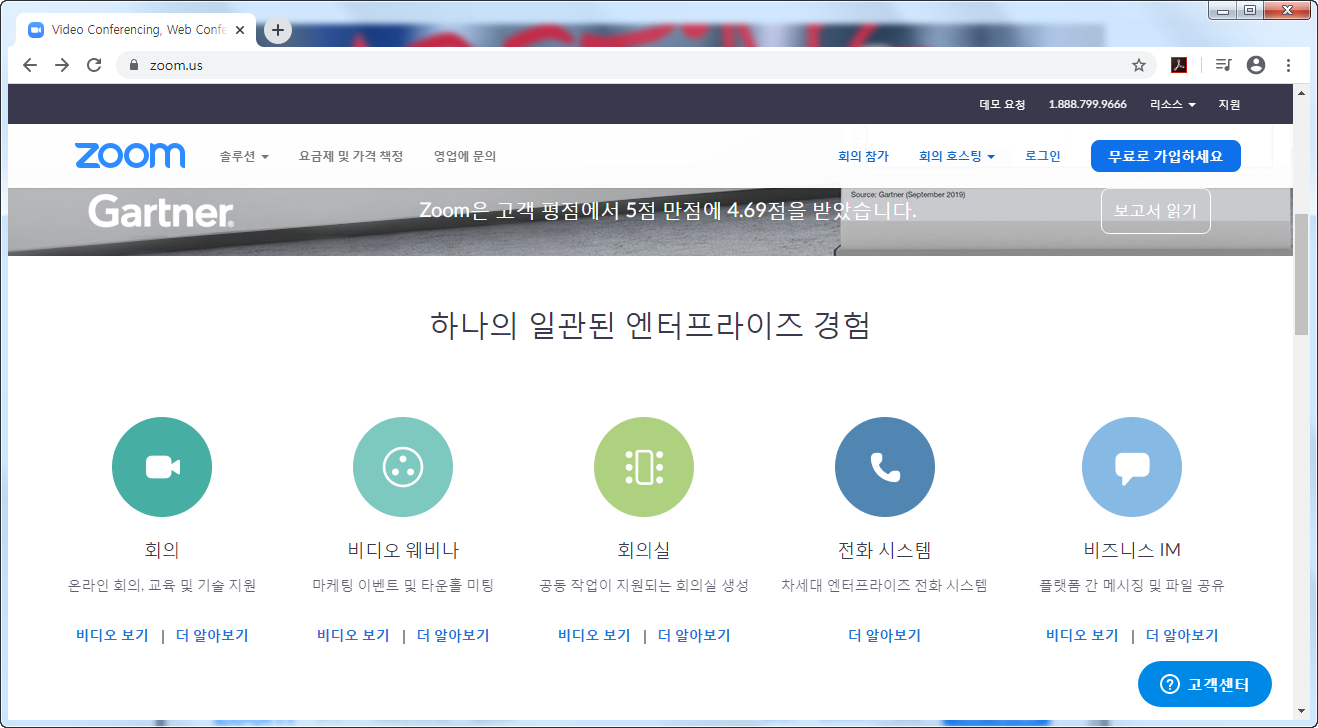Click 비디오 보기 under 회의

112,635
